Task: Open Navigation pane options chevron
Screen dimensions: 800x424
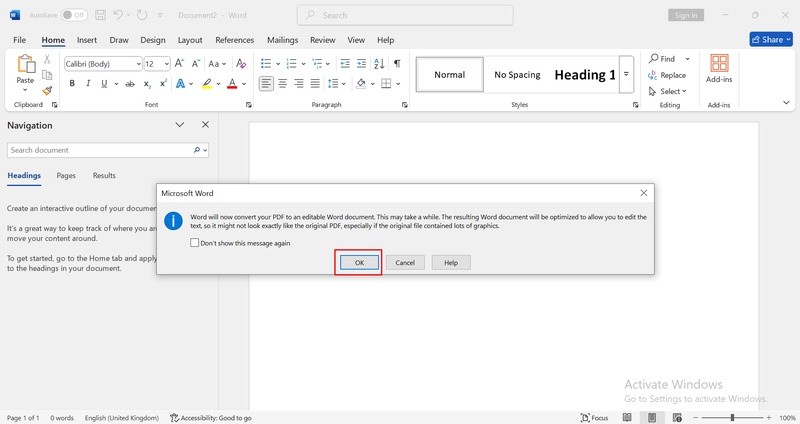Action: pyautogui.click(x=180, y=124)
